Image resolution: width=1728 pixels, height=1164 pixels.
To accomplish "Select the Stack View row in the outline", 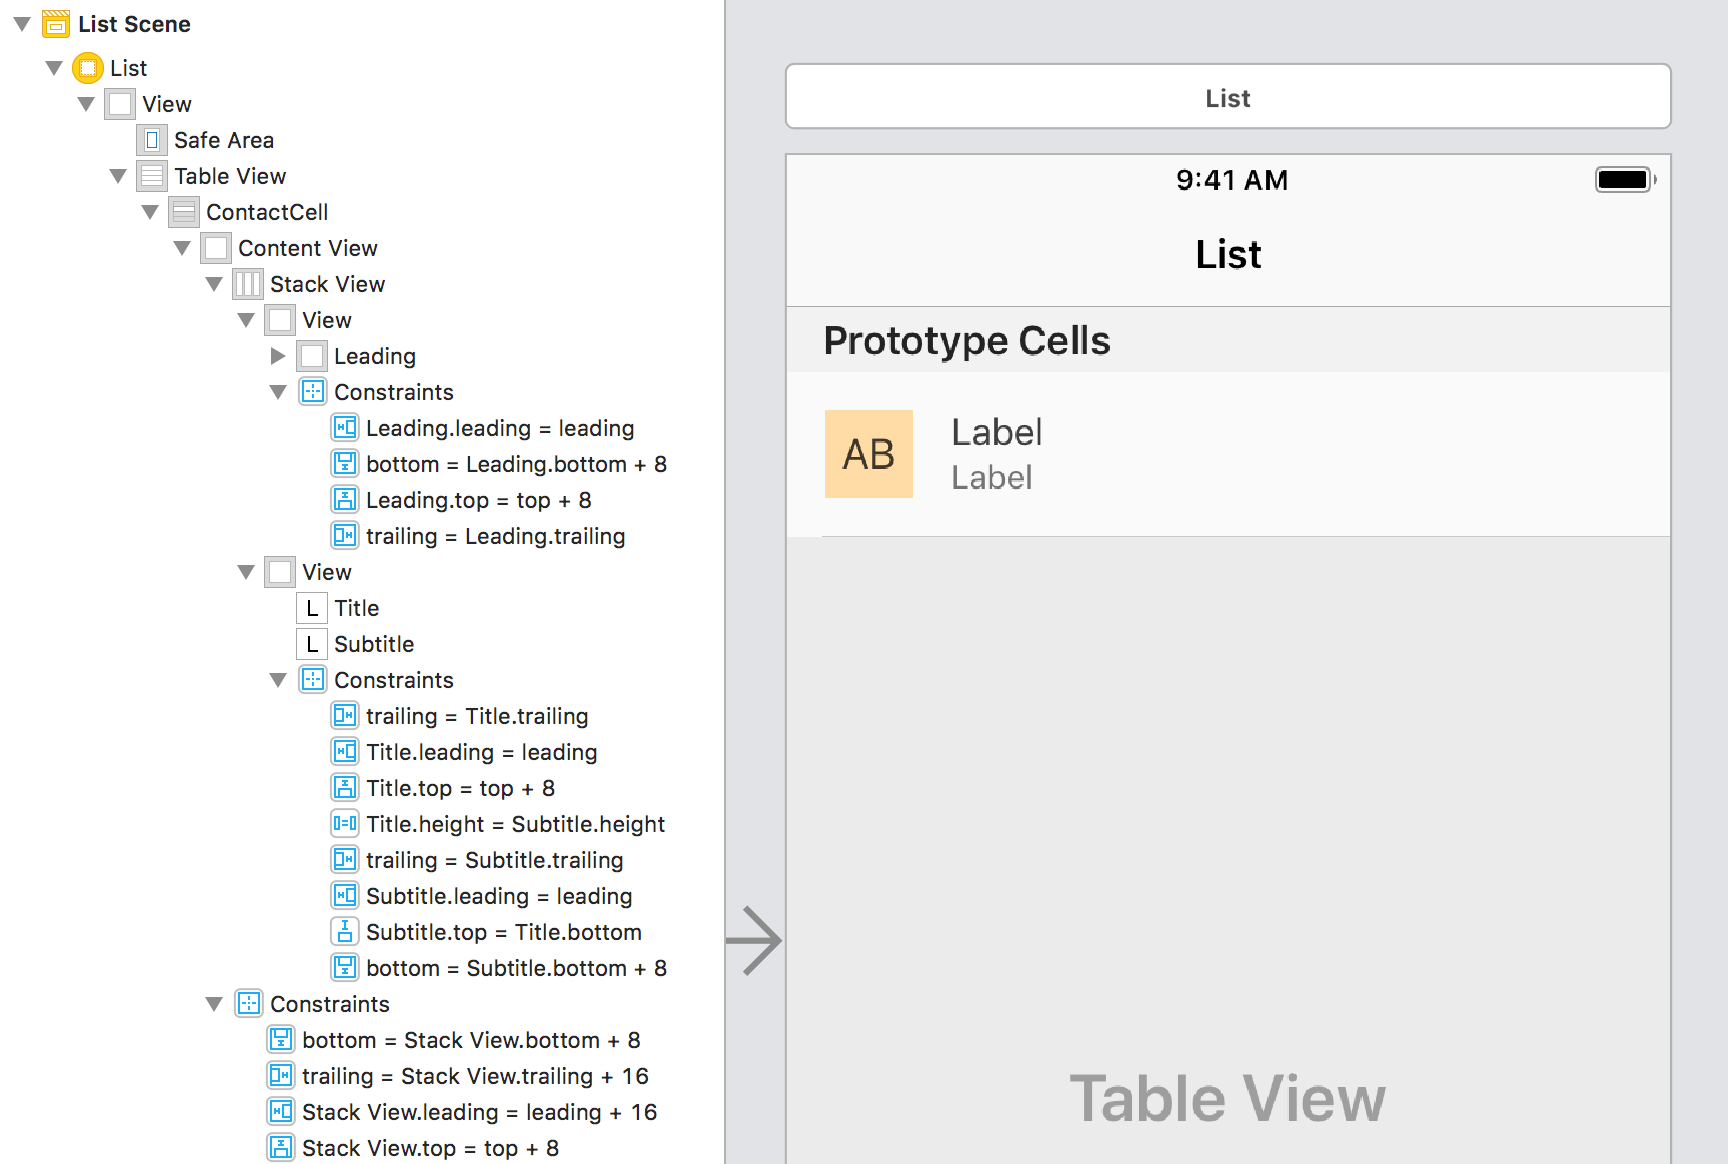I will [x=327, y=284].
